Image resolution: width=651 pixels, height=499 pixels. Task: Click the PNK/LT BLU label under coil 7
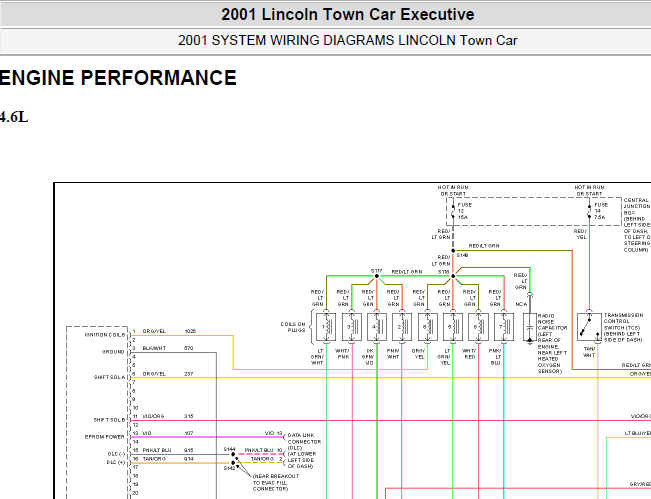pos(495,357)
